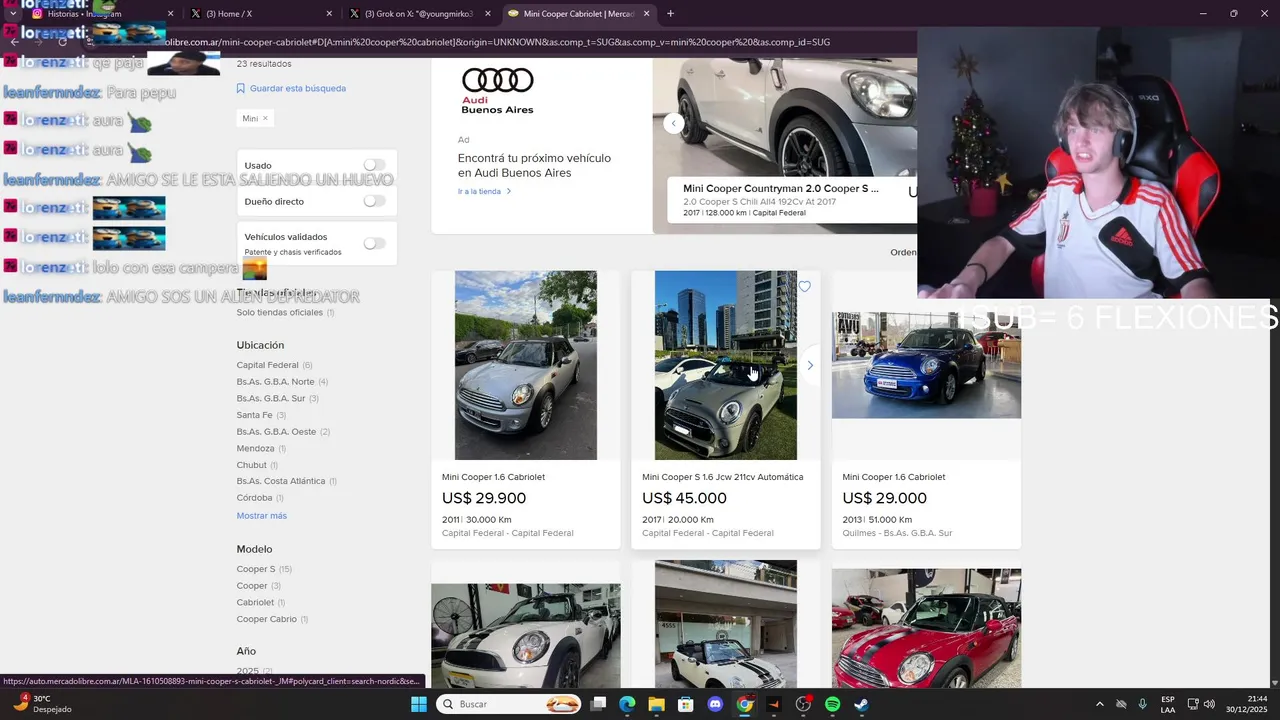Switch to Home / X tab
The height and width of the screenshot is (720, 1280).
pos(260,14)
